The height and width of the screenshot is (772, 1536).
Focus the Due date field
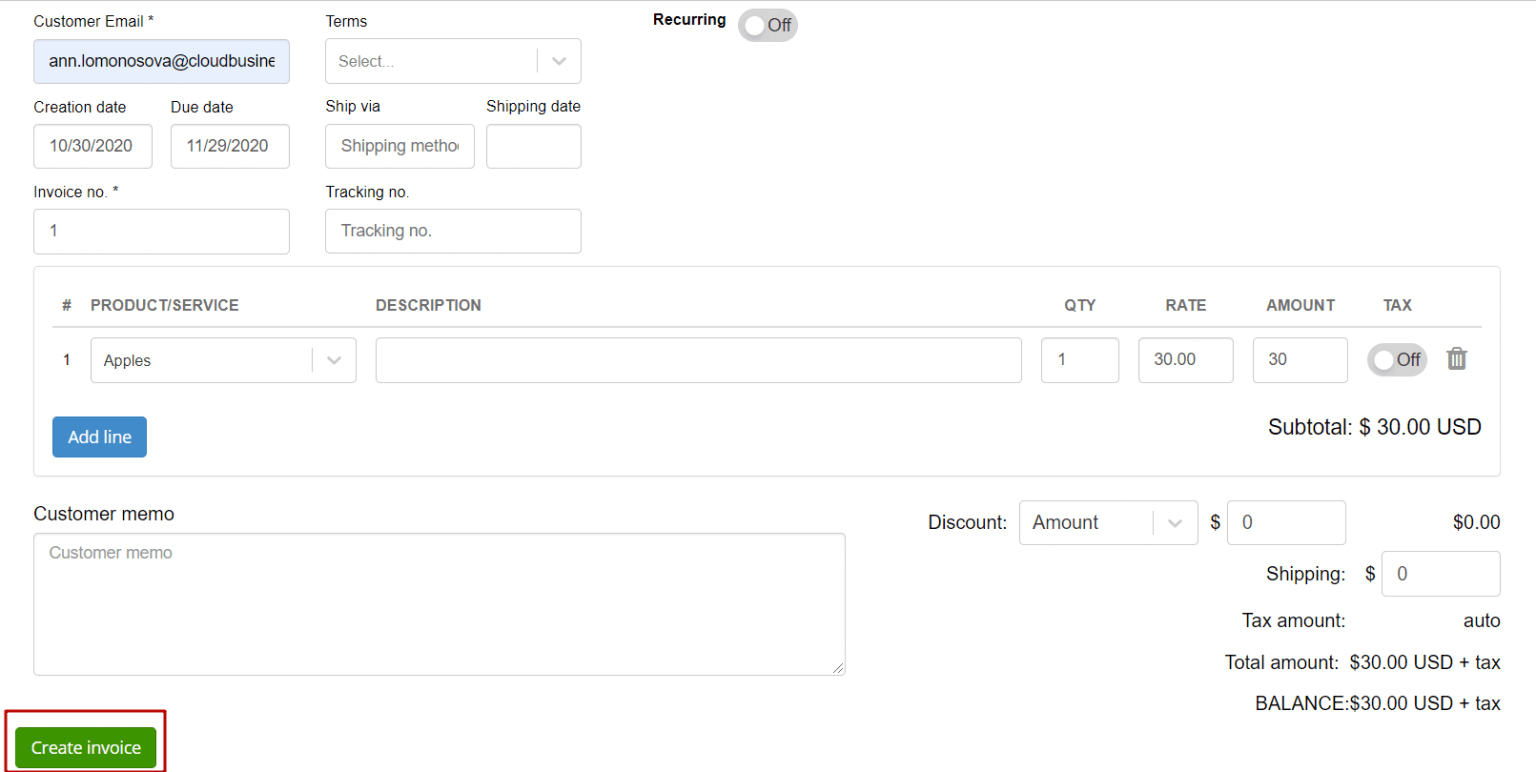pyautogui.click(x=229, y=146)
